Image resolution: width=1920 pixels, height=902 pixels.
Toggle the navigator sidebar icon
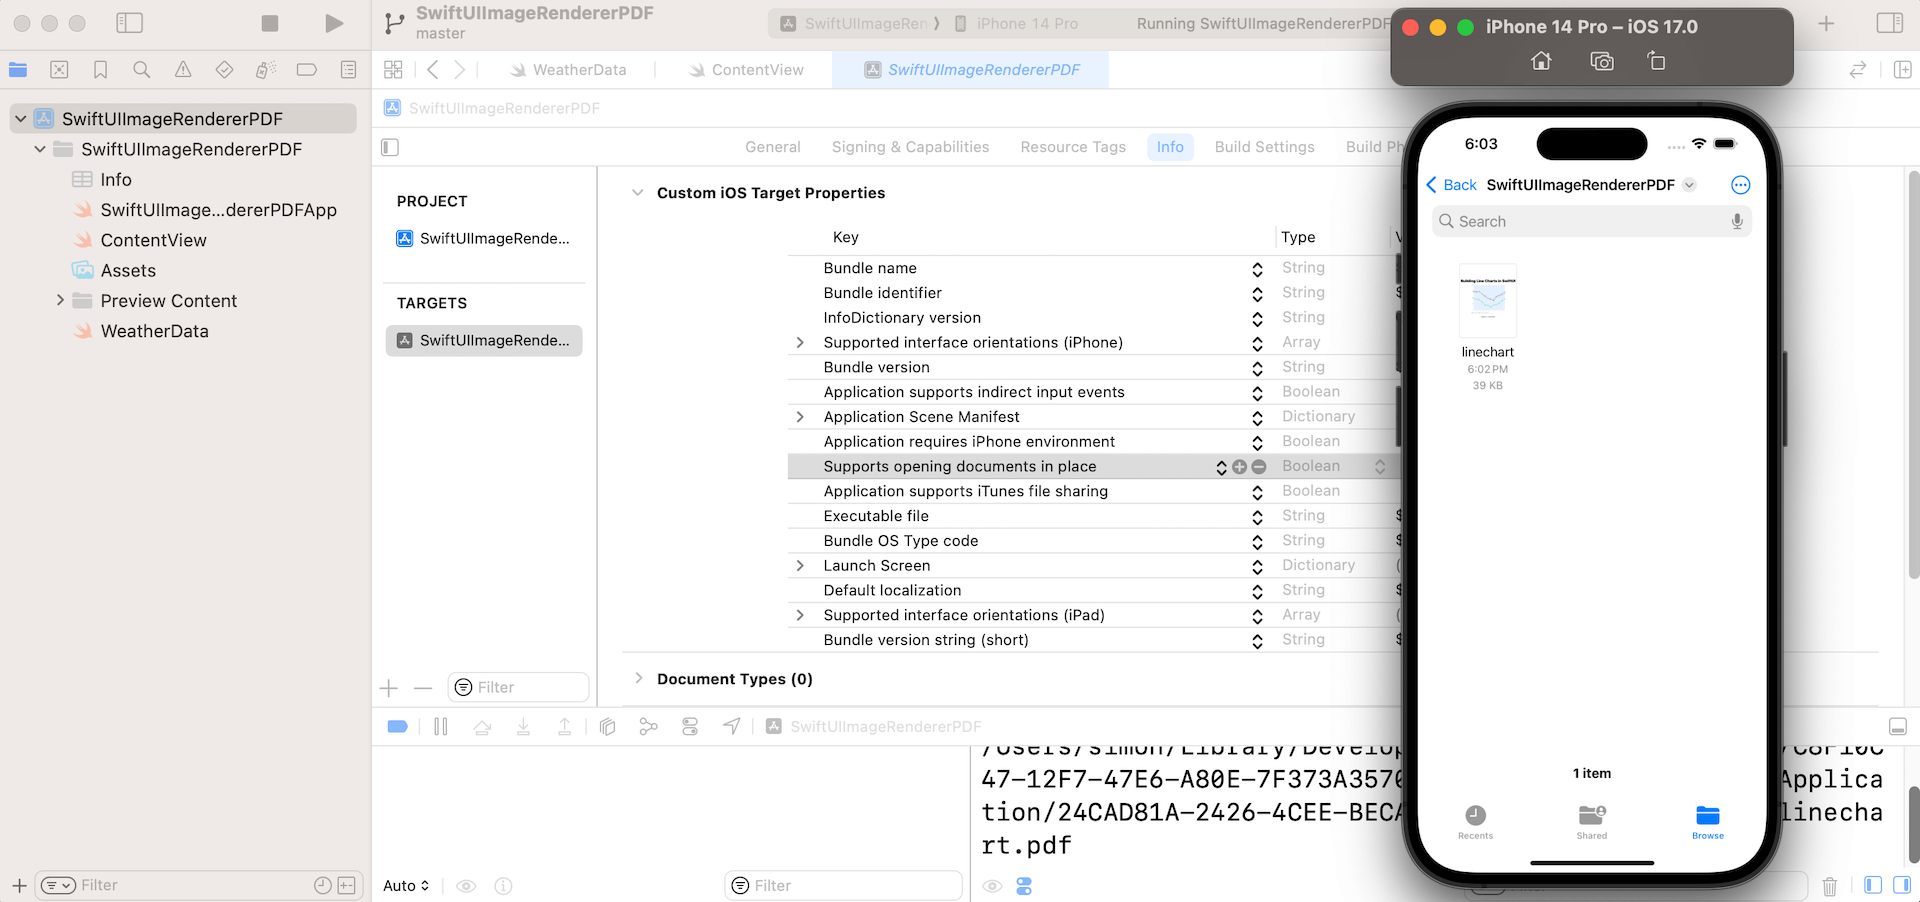[x=130, y=23]
